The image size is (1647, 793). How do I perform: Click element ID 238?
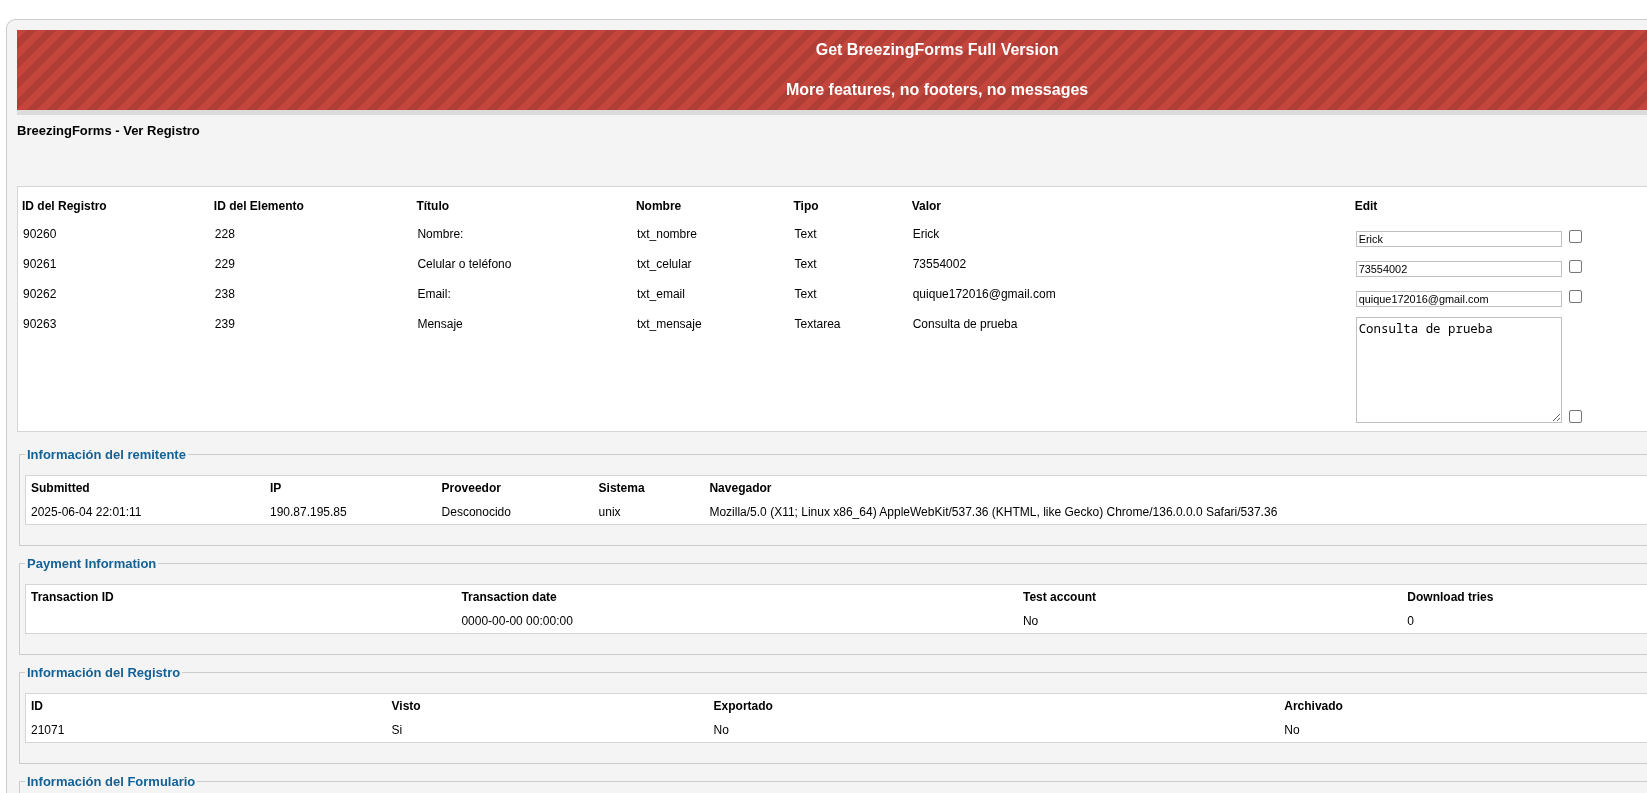(x=224, y=294)
